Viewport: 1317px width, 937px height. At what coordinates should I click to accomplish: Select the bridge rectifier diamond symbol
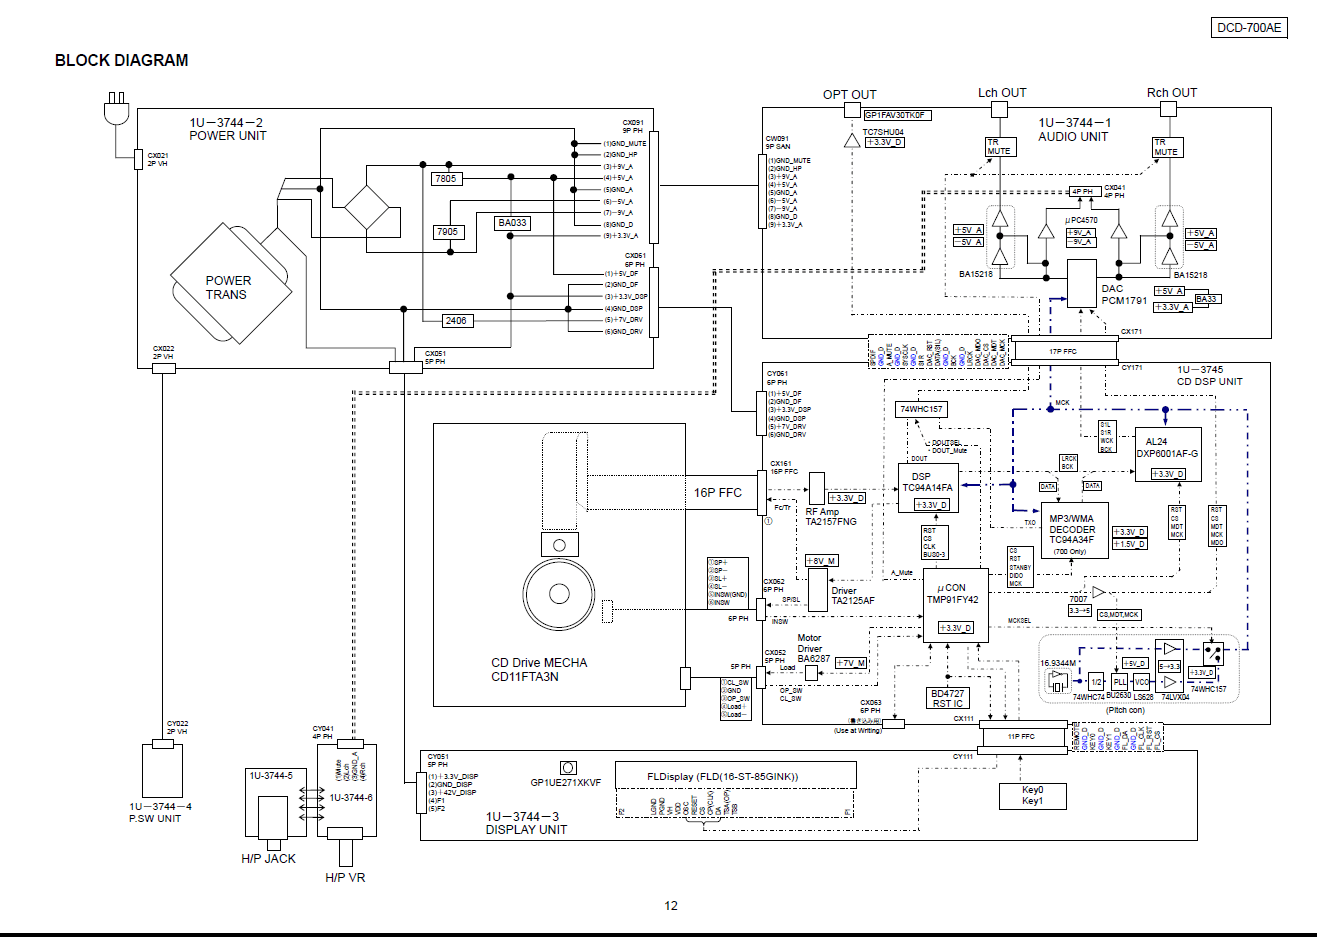(x=367, y=208)
